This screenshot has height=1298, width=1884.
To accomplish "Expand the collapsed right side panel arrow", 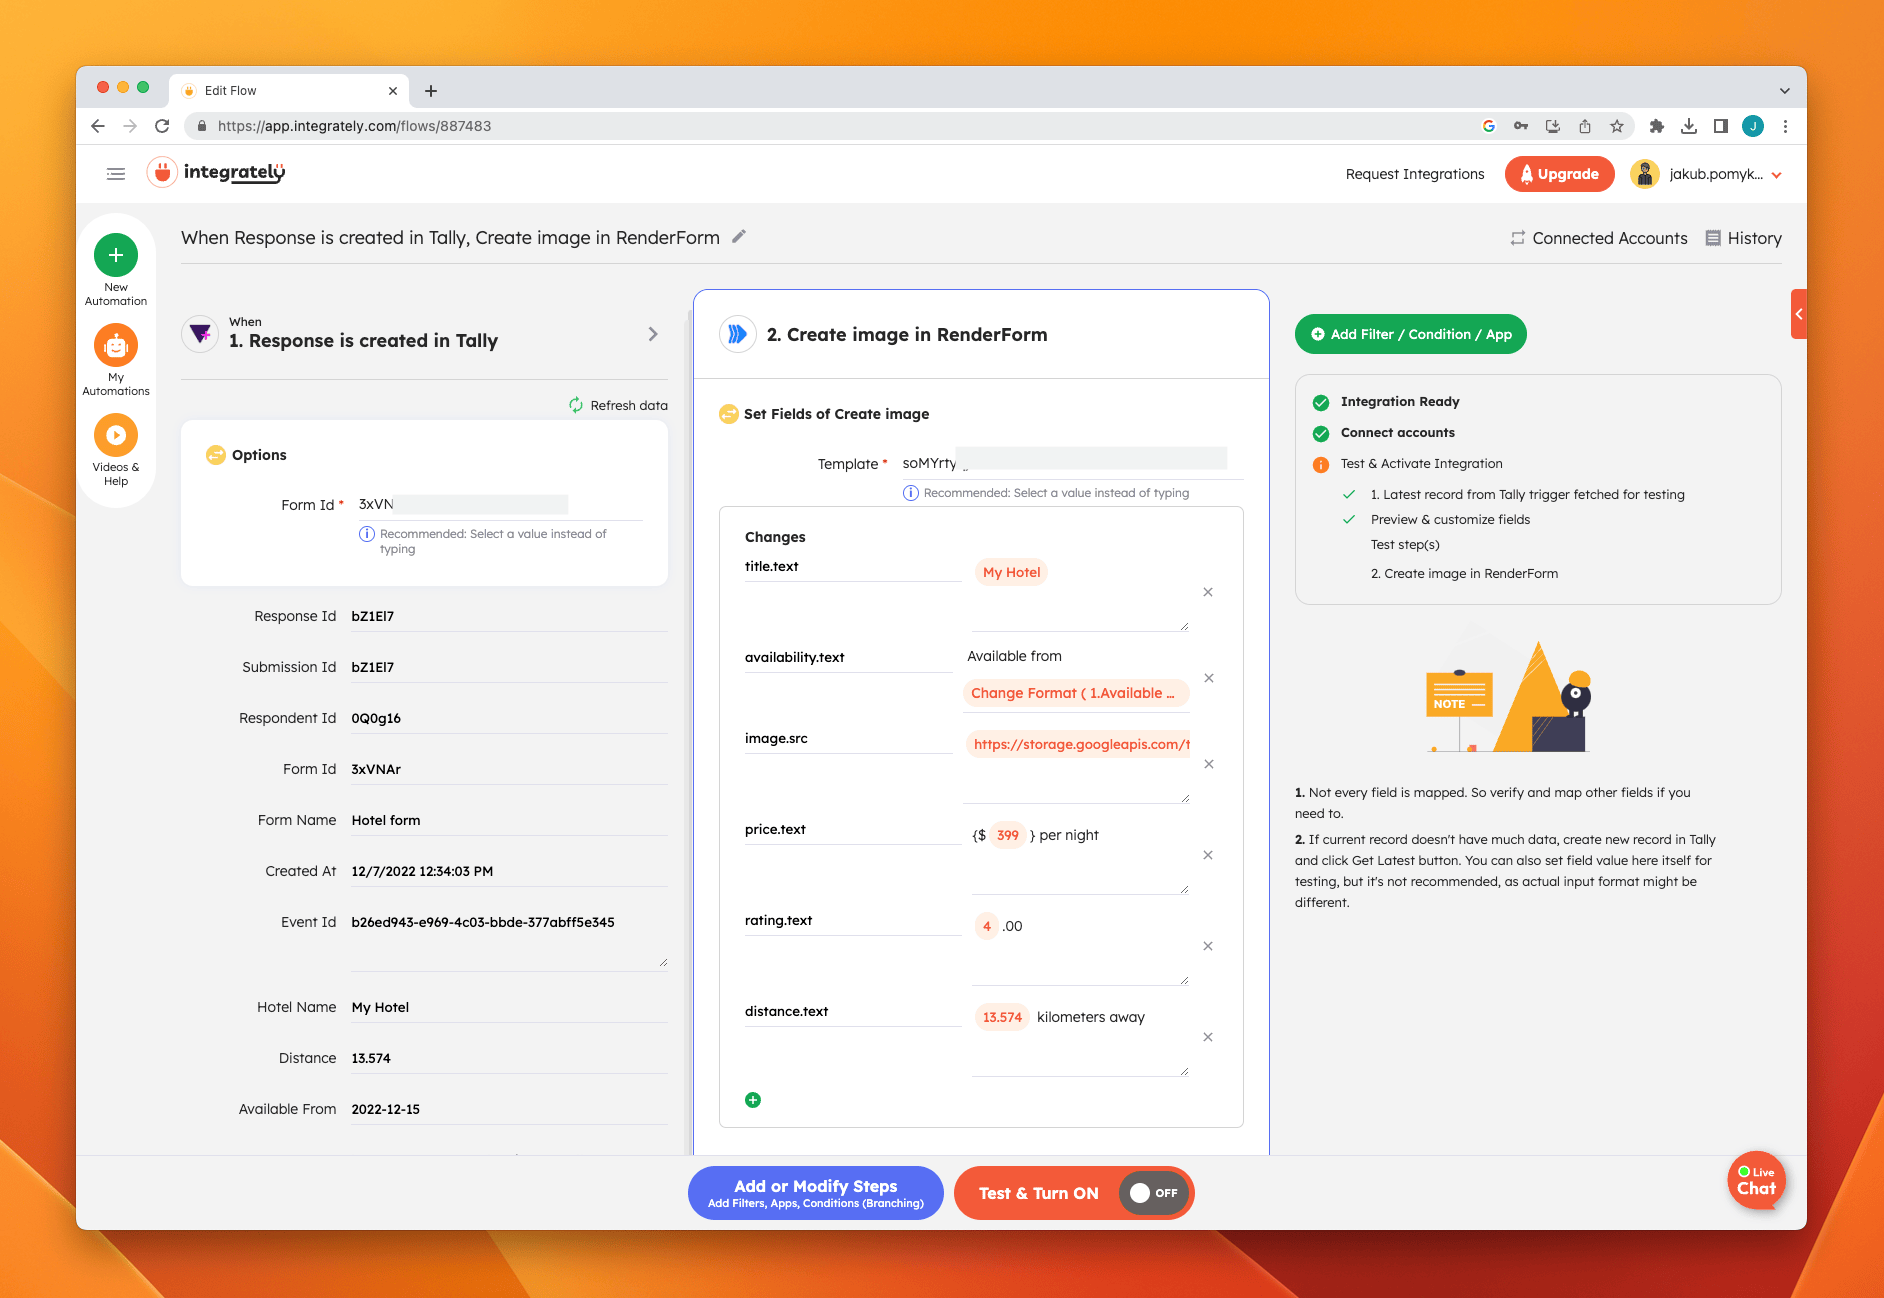I will (1798, 314).
